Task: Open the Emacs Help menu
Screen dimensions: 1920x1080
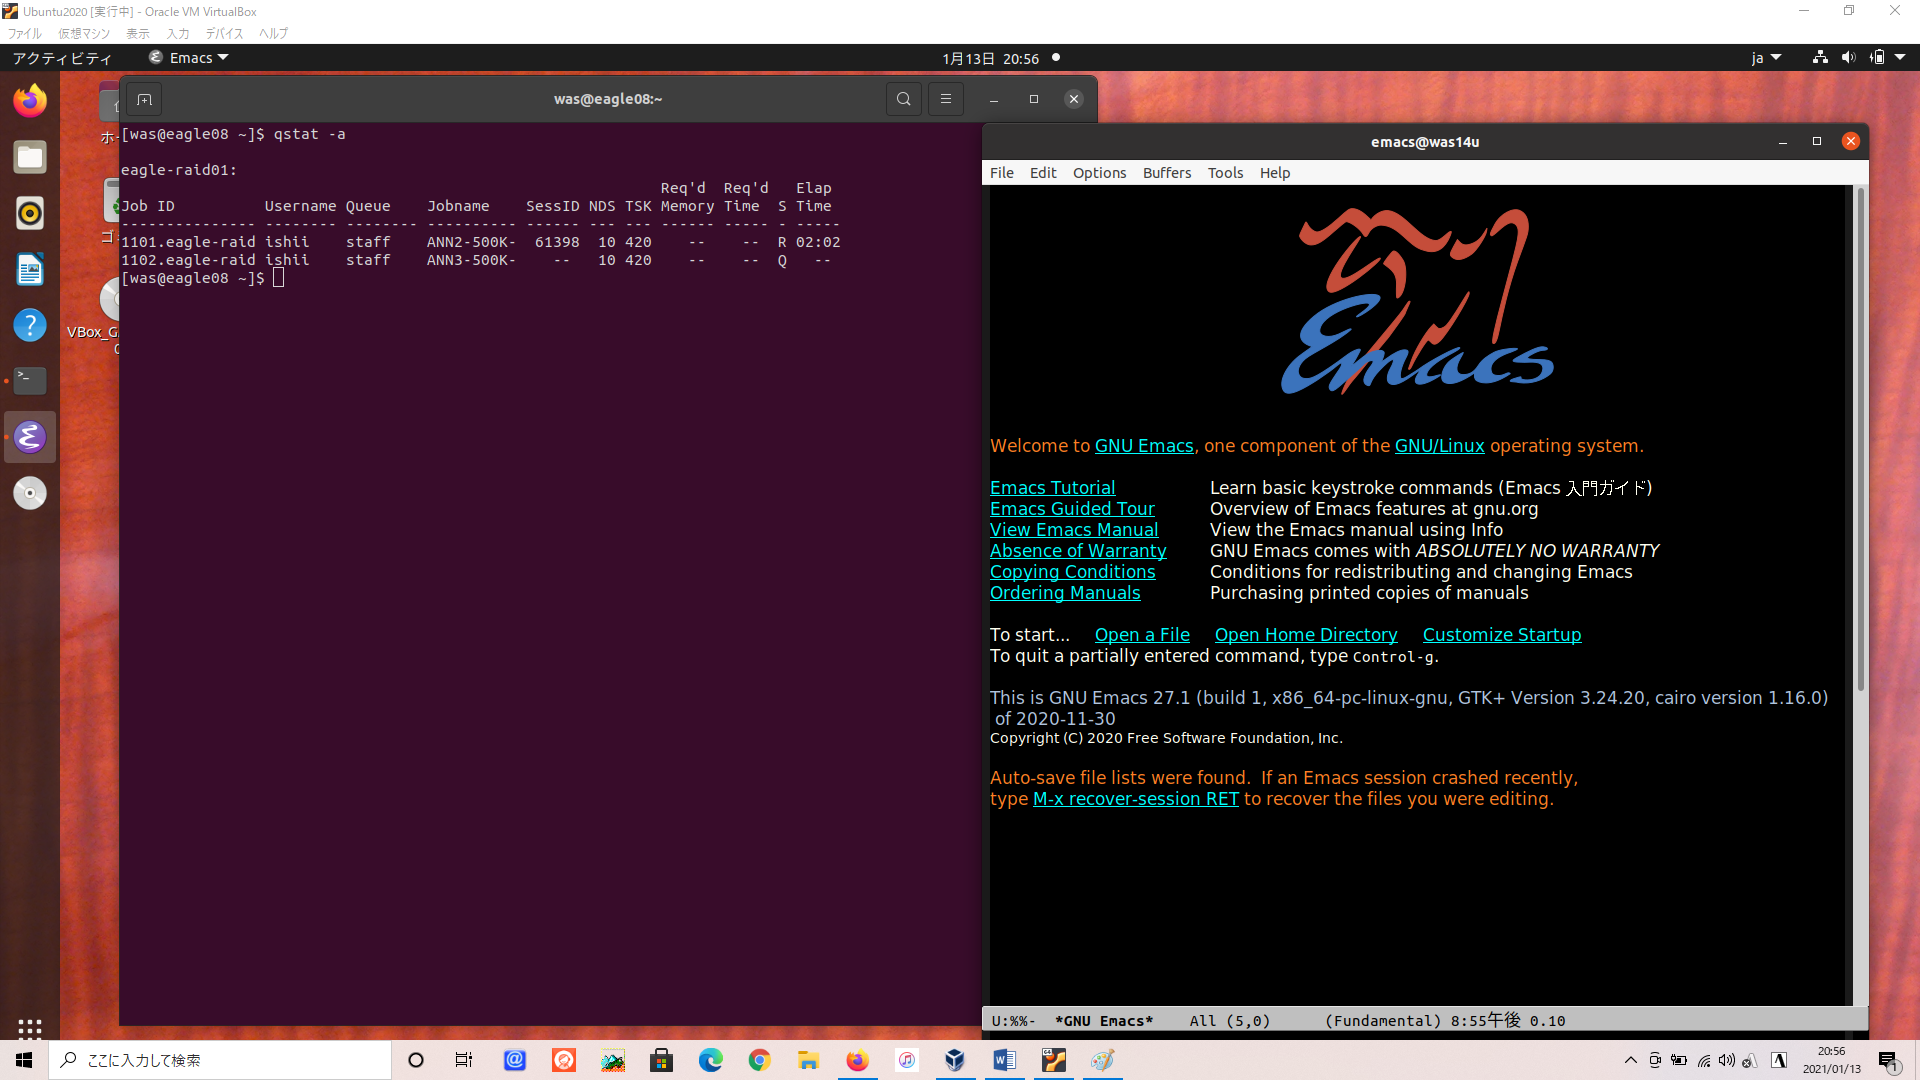Action: pyautogui.click(x=1274, y=173)
